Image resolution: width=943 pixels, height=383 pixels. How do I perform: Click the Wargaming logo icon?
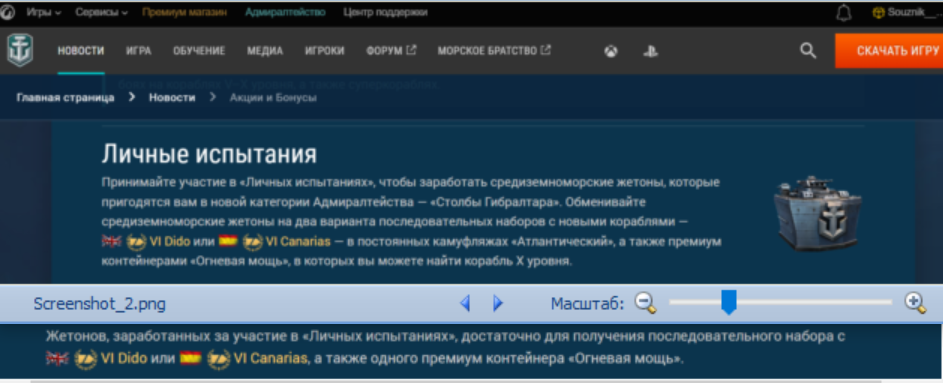[x=7, y=12]
